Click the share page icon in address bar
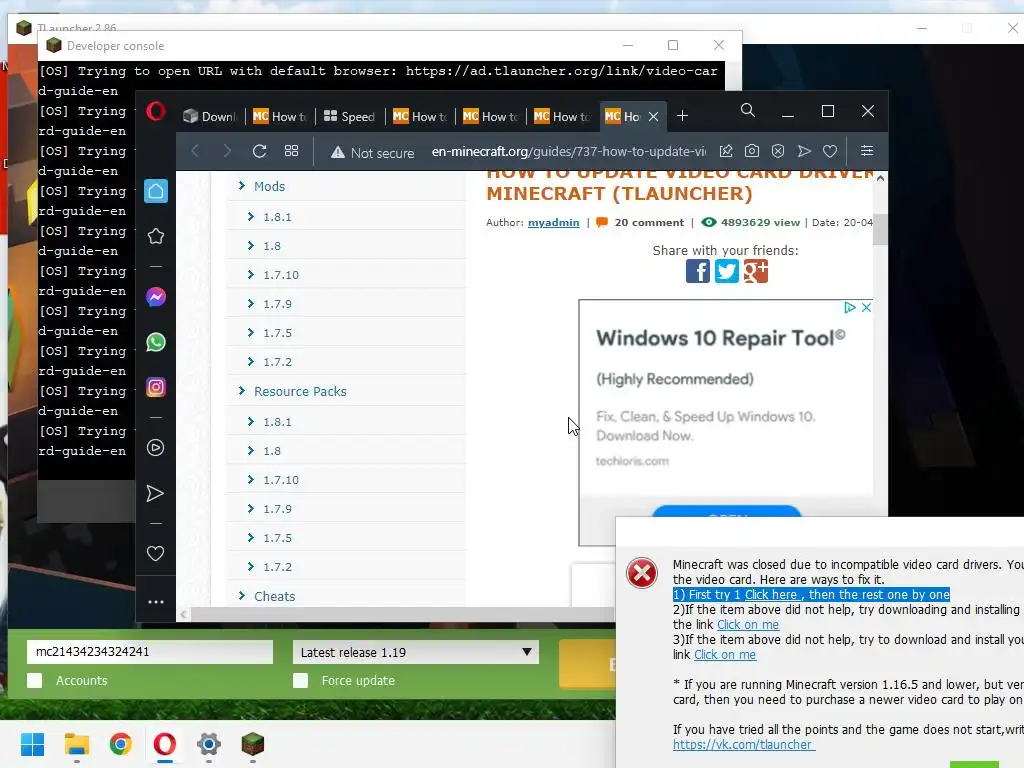 coord(726,152)
